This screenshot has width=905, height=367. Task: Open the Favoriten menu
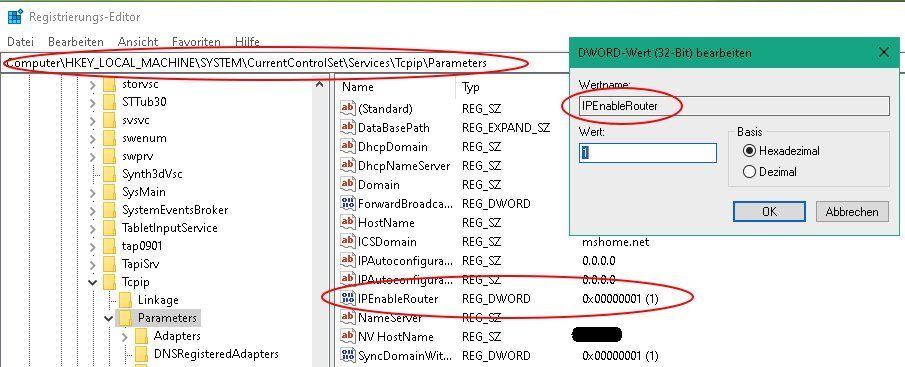click(196, 42)
